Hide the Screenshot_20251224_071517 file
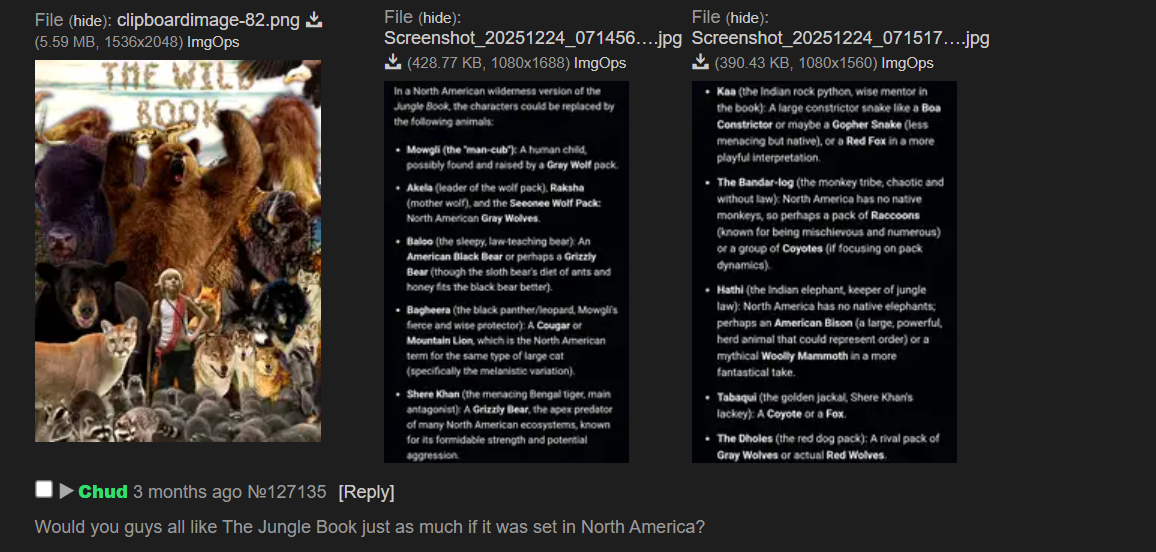The height and width of the screenshot is (552, 1156). (748, 17)
